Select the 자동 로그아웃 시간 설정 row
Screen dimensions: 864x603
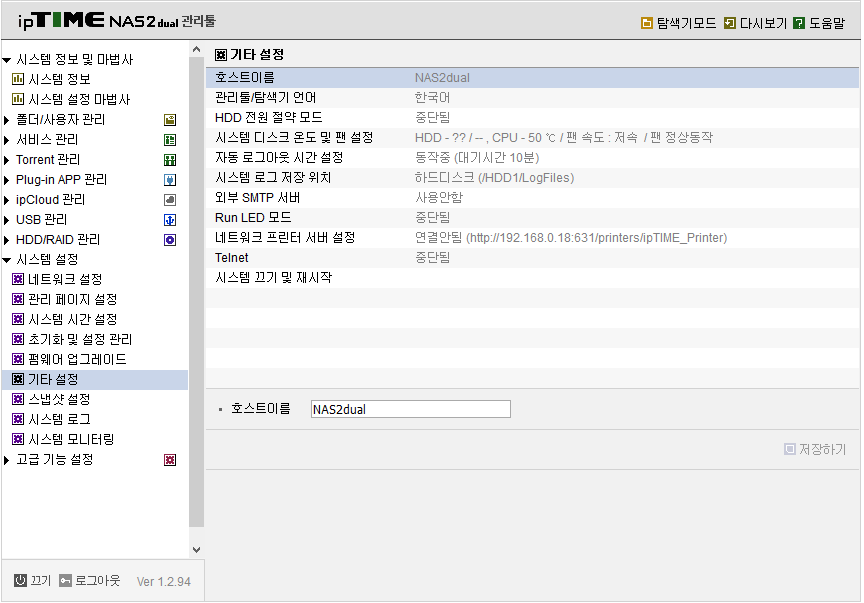pyautogui.click(x=532, y=158)
